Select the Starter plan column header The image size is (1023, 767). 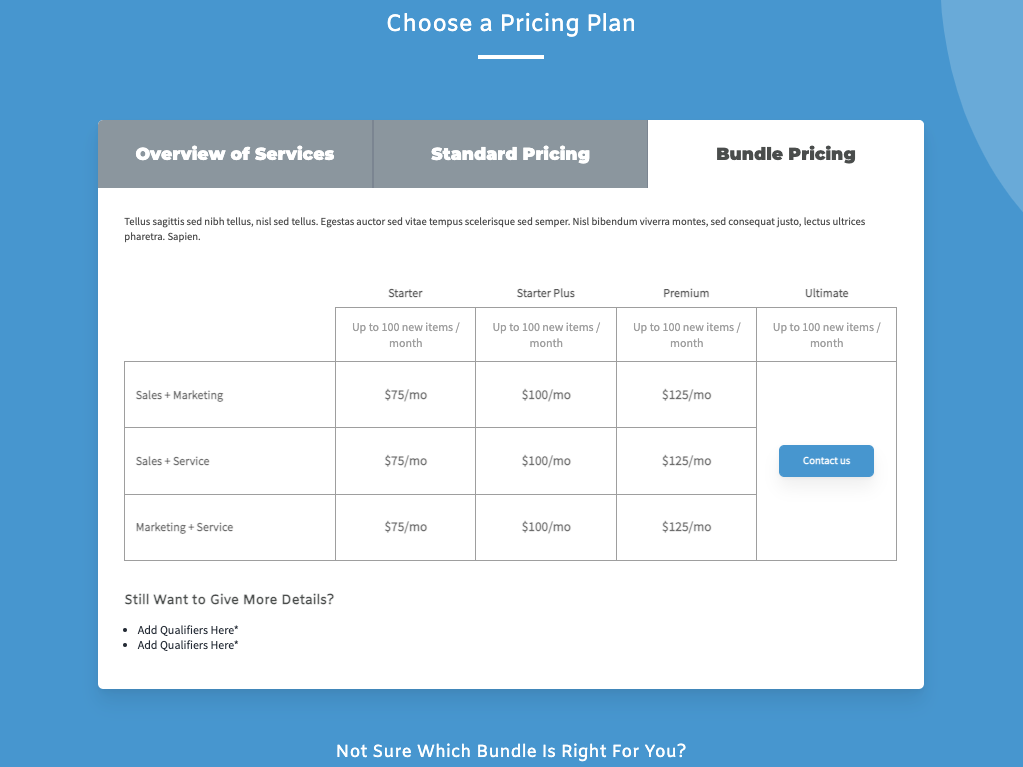pos(405,293)
